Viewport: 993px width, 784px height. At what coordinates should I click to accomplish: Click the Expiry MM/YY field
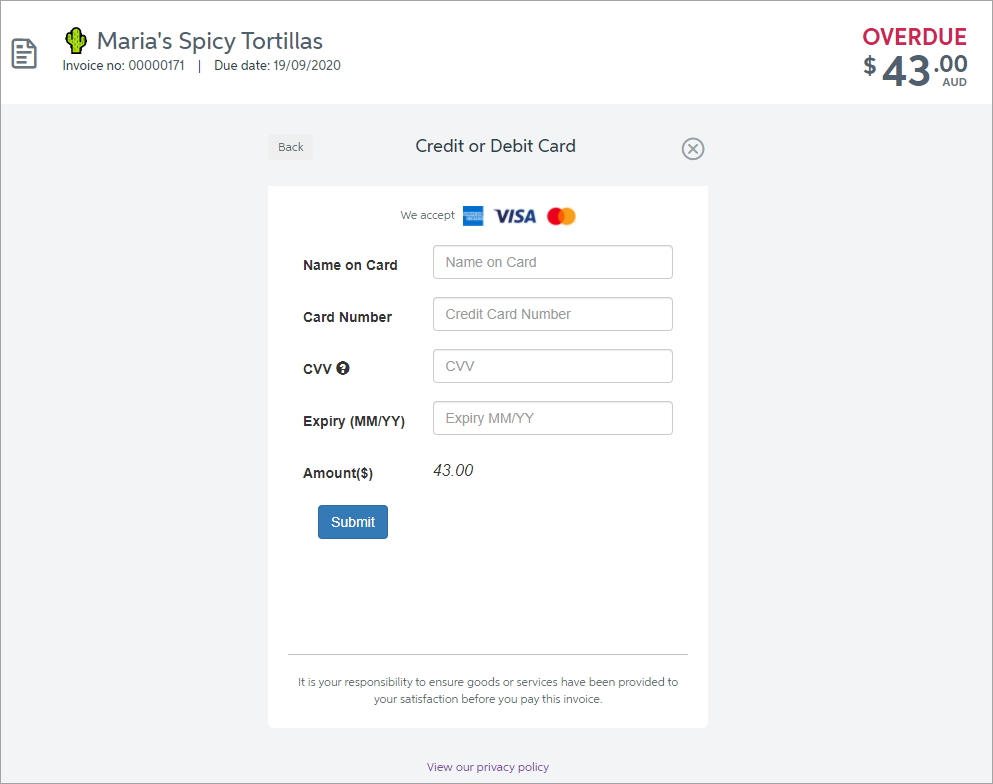tap(552, 418)
